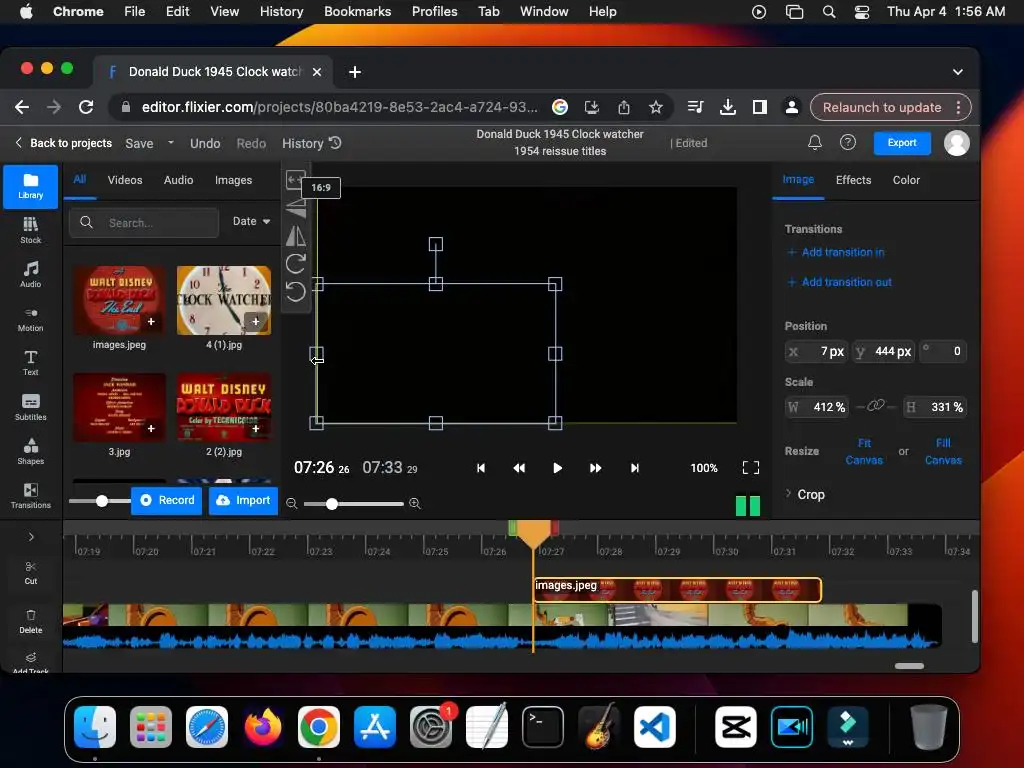Open the Text panel

click(30, 362)
